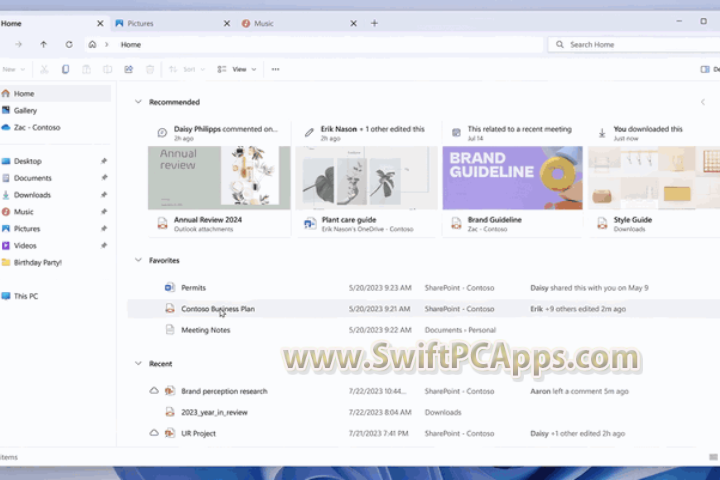
Task: Collapse the Favorites section
Action: point(138,260)
